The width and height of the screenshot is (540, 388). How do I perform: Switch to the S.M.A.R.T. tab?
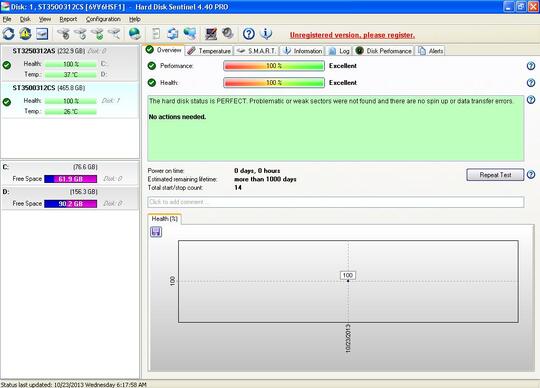257,51
